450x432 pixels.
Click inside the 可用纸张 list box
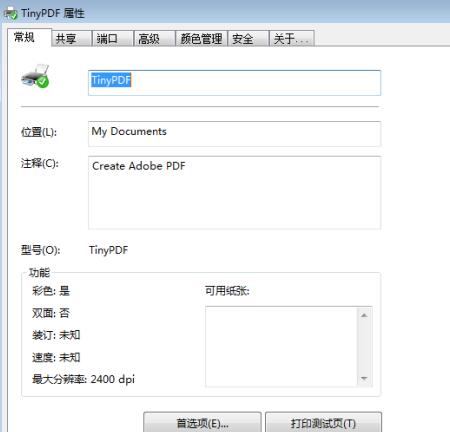pyautogui.click(x=281, y=347)
